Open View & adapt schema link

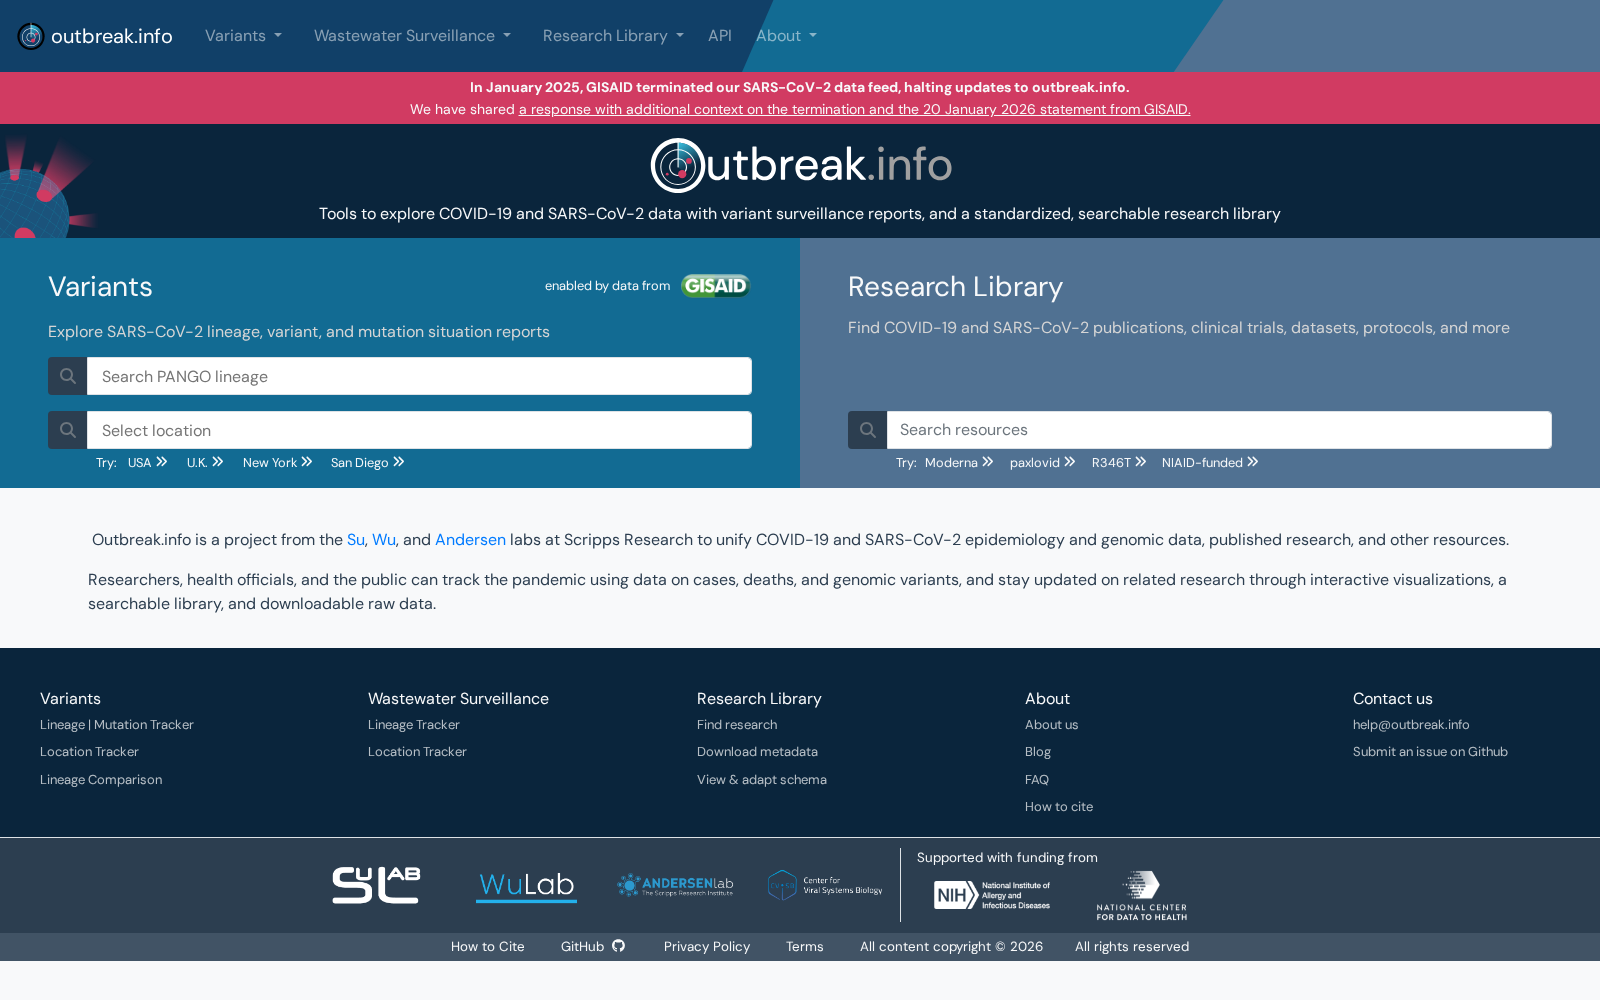tap(762, 780)
